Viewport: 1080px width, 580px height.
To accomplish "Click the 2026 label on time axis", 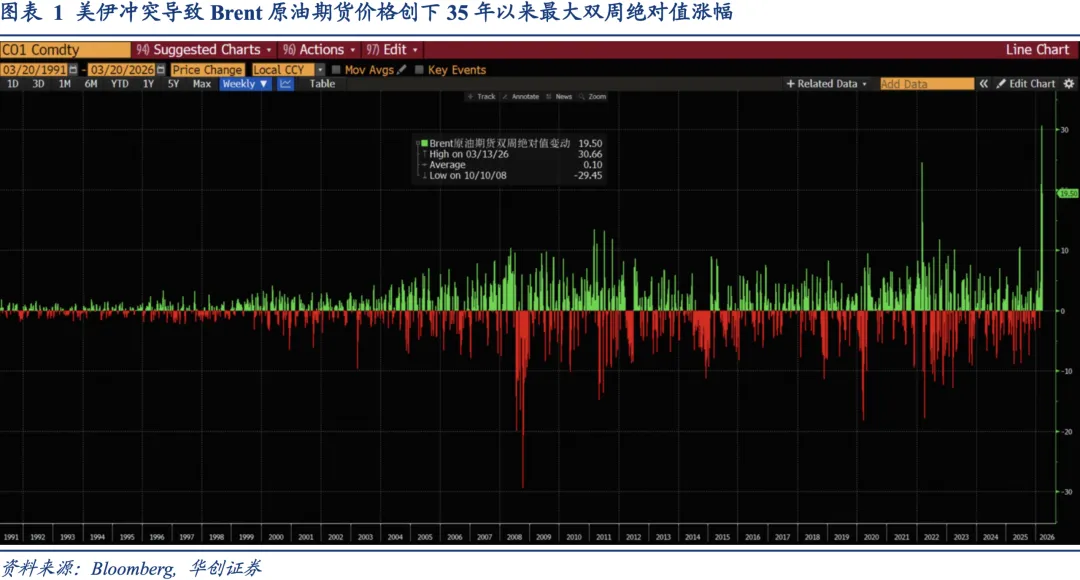I will [x=1046, y=537].
